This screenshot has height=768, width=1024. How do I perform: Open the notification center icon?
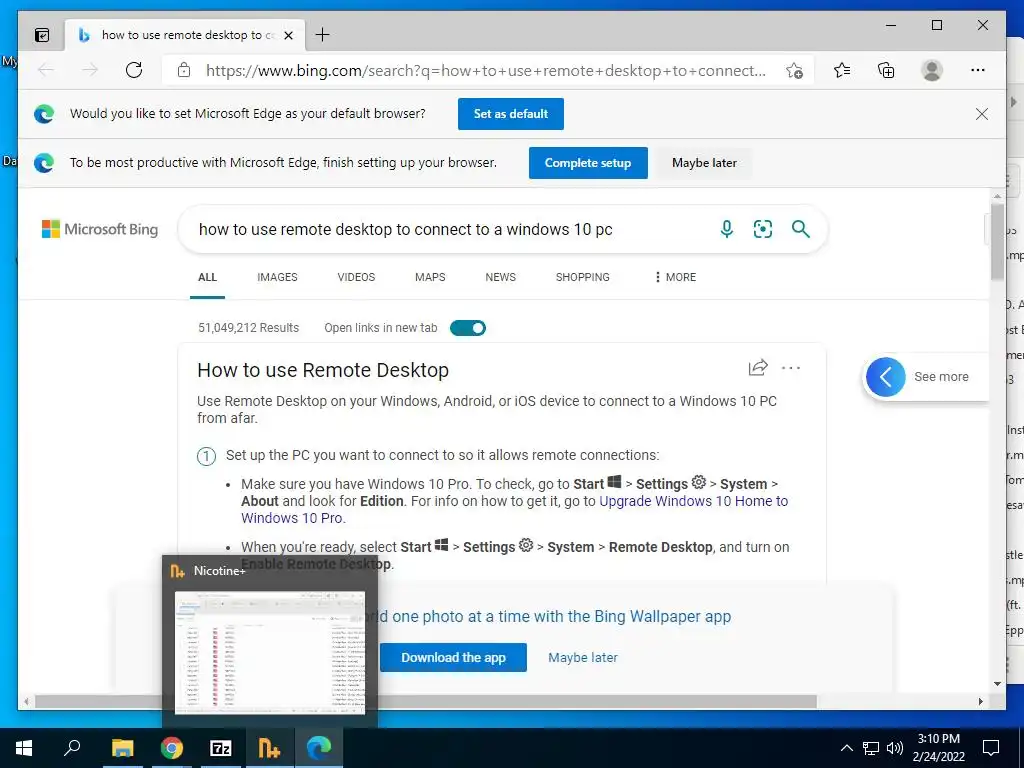991,748
